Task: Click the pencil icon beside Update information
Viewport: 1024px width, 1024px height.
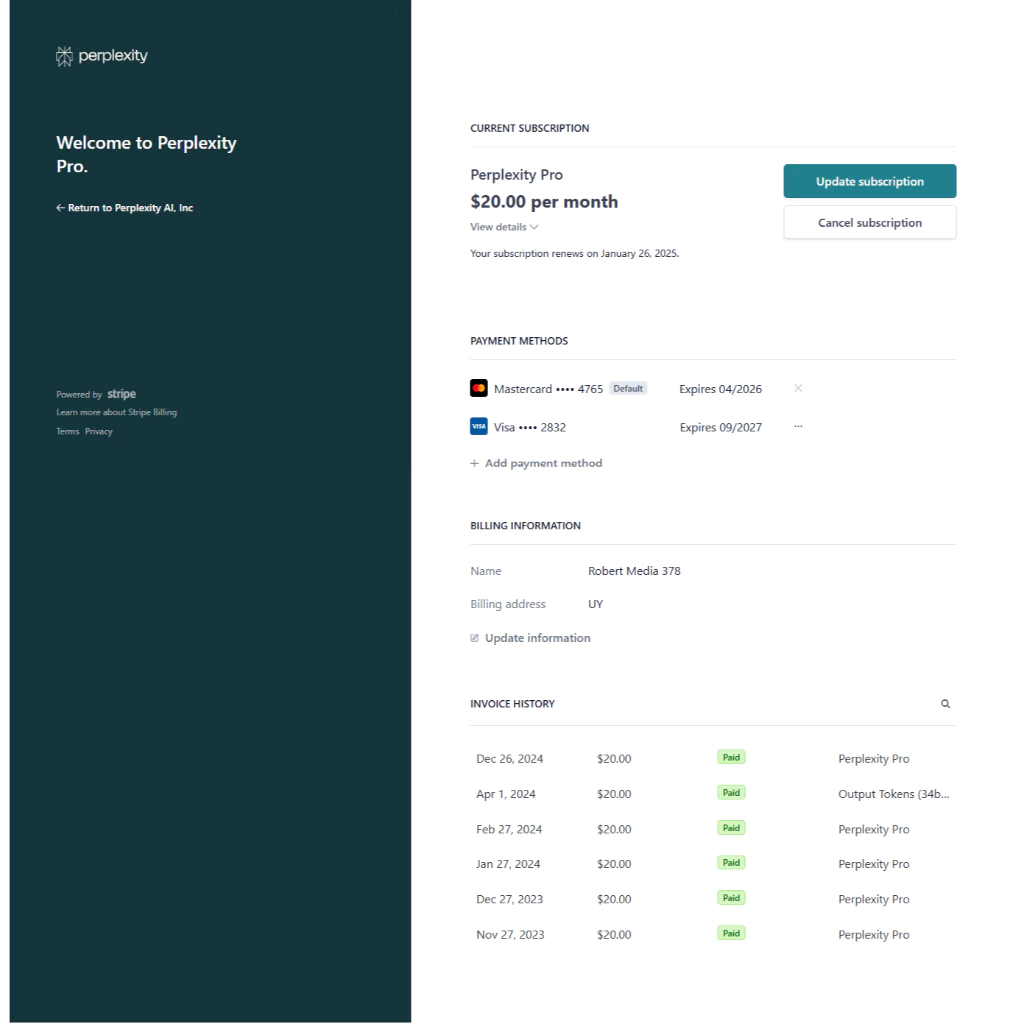Action: [x=475, y=638]
